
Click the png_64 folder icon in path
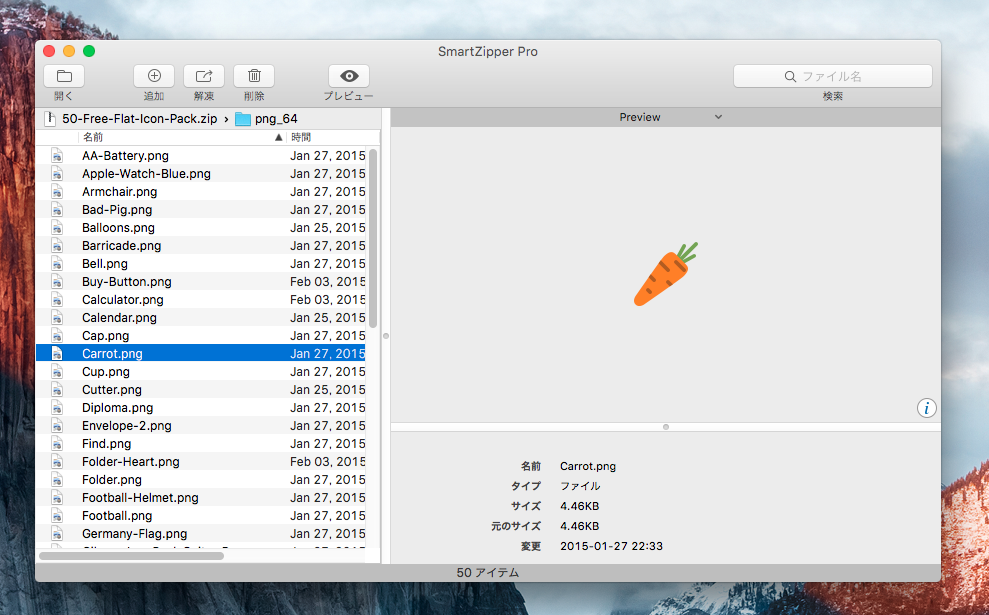[243, 119]
